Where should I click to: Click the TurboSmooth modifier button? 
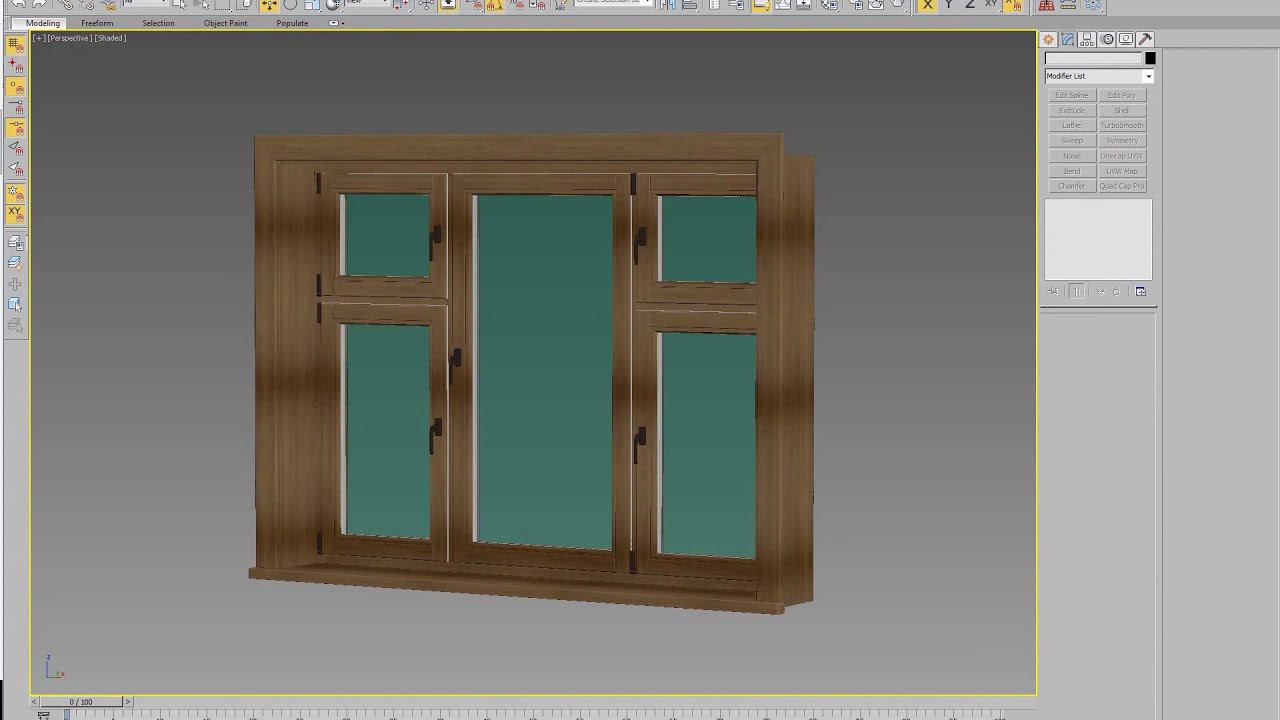[1122, 125]
